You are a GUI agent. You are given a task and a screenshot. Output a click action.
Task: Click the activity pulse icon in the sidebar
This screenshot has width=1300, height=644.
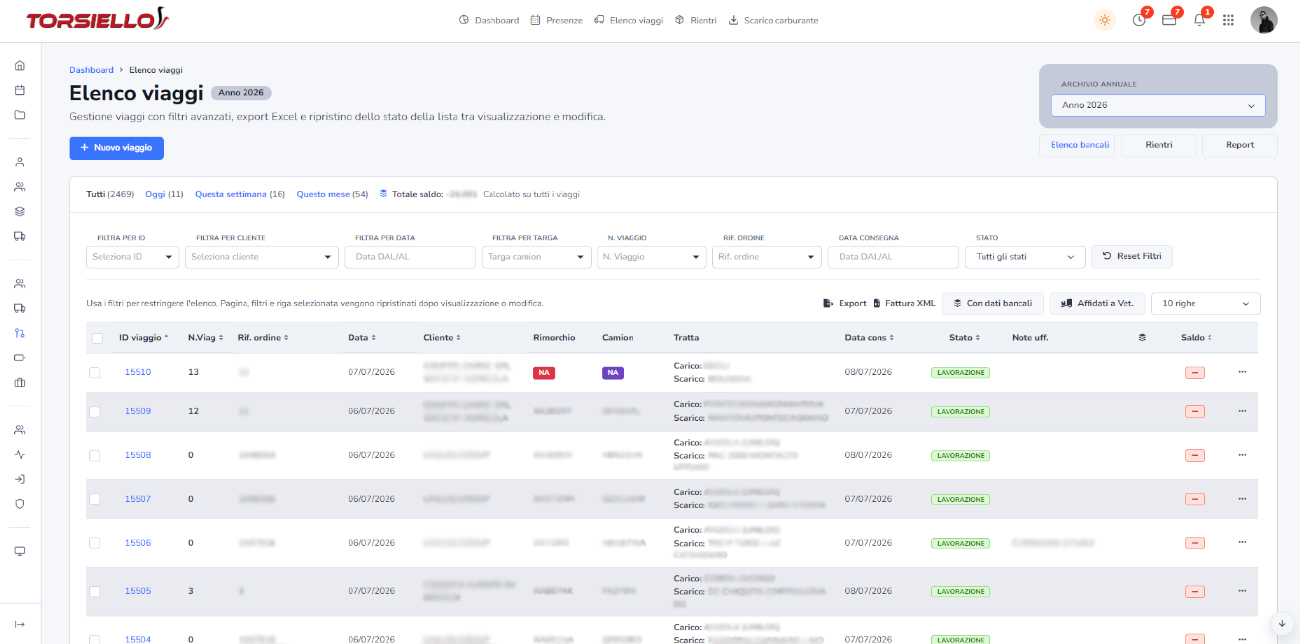(20, 454)
